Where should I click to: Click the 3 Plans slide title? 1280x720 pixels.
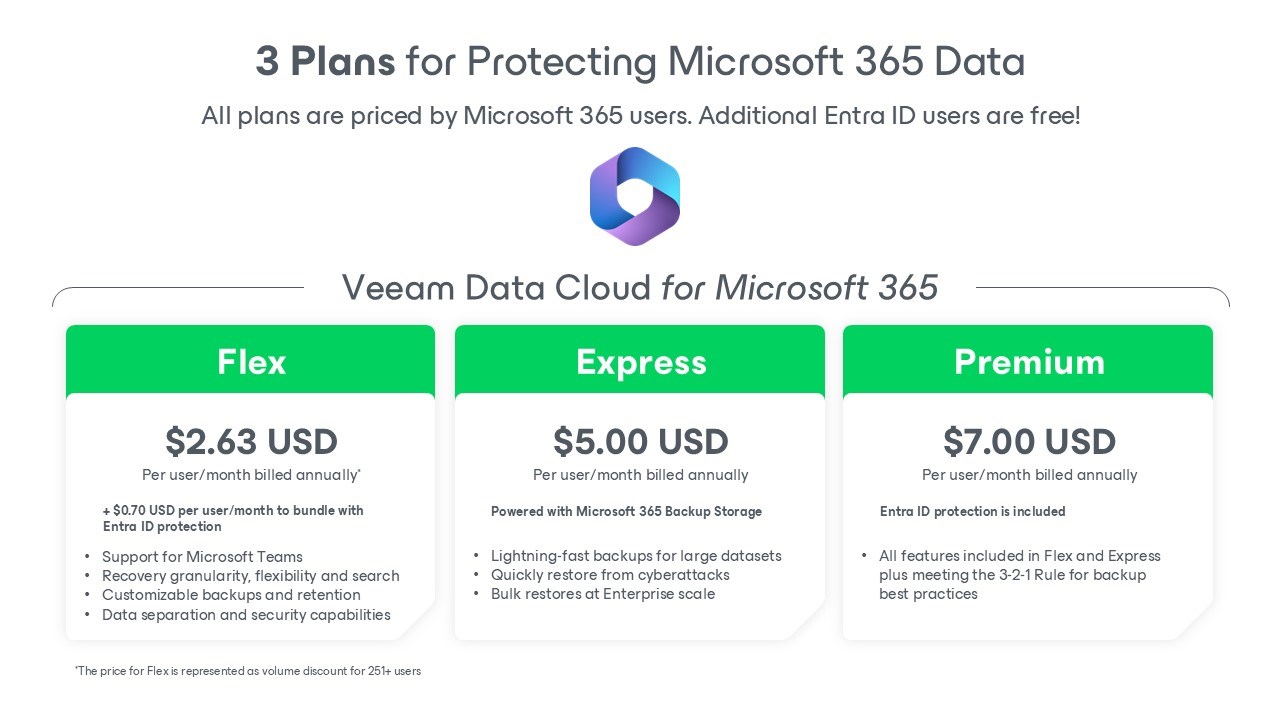[x=640, y=61]
